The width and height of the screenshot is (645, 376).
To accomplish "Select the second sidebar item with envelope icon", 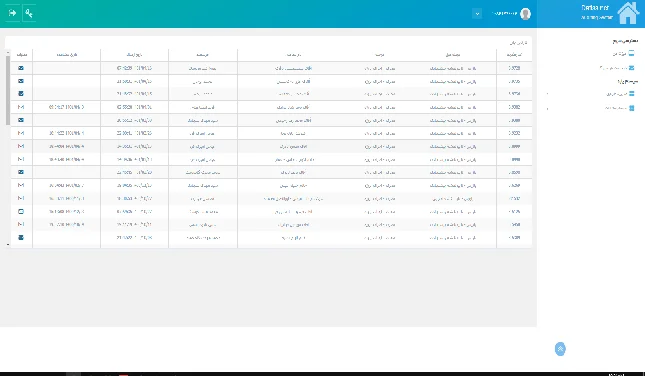I will click(617, 67).
